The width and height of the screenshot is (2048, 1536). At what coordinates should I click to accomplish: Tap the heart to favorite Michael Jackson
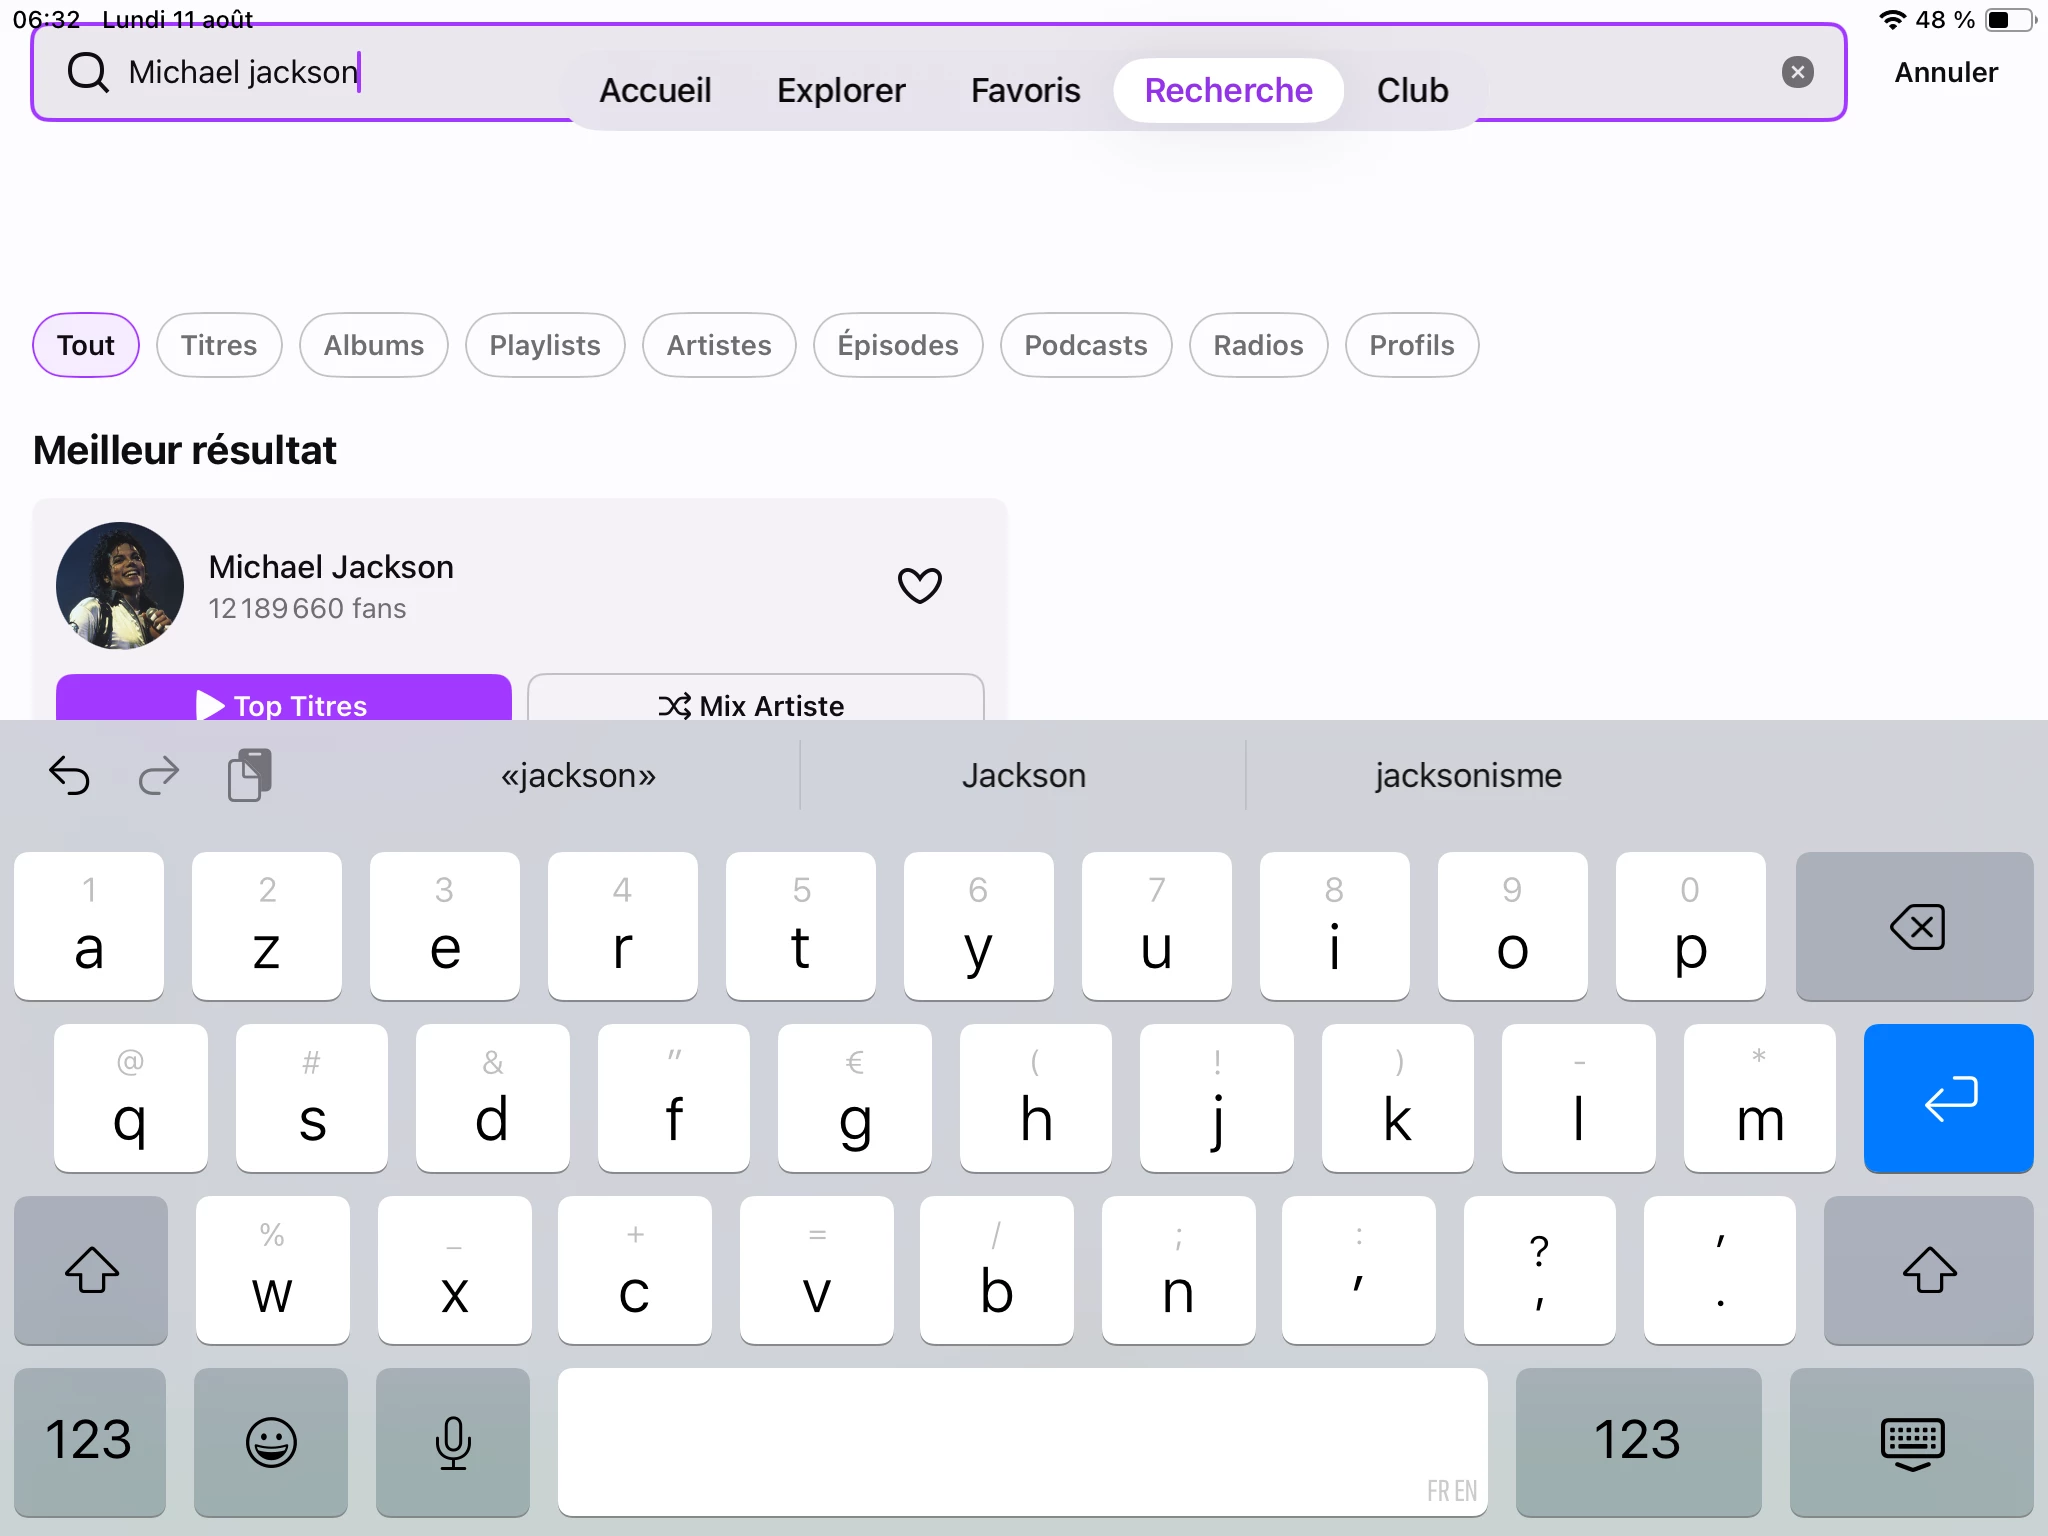point(919,585)
